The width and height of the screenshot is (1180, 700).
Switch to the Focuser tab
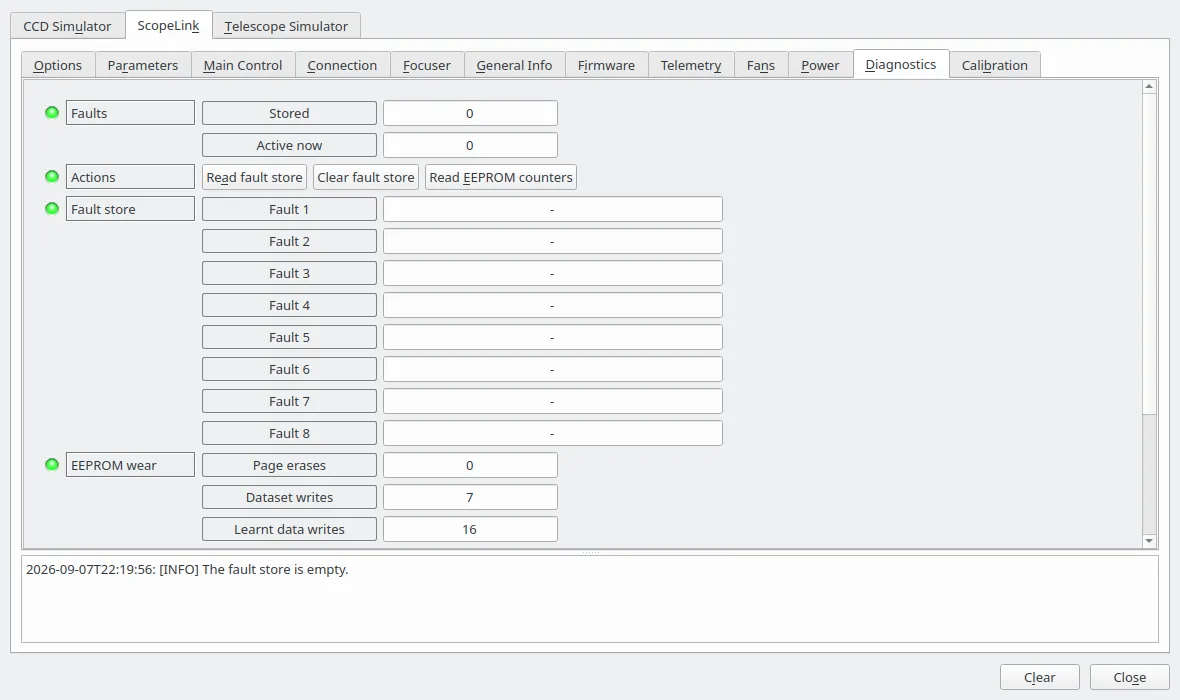click(427, 65)
